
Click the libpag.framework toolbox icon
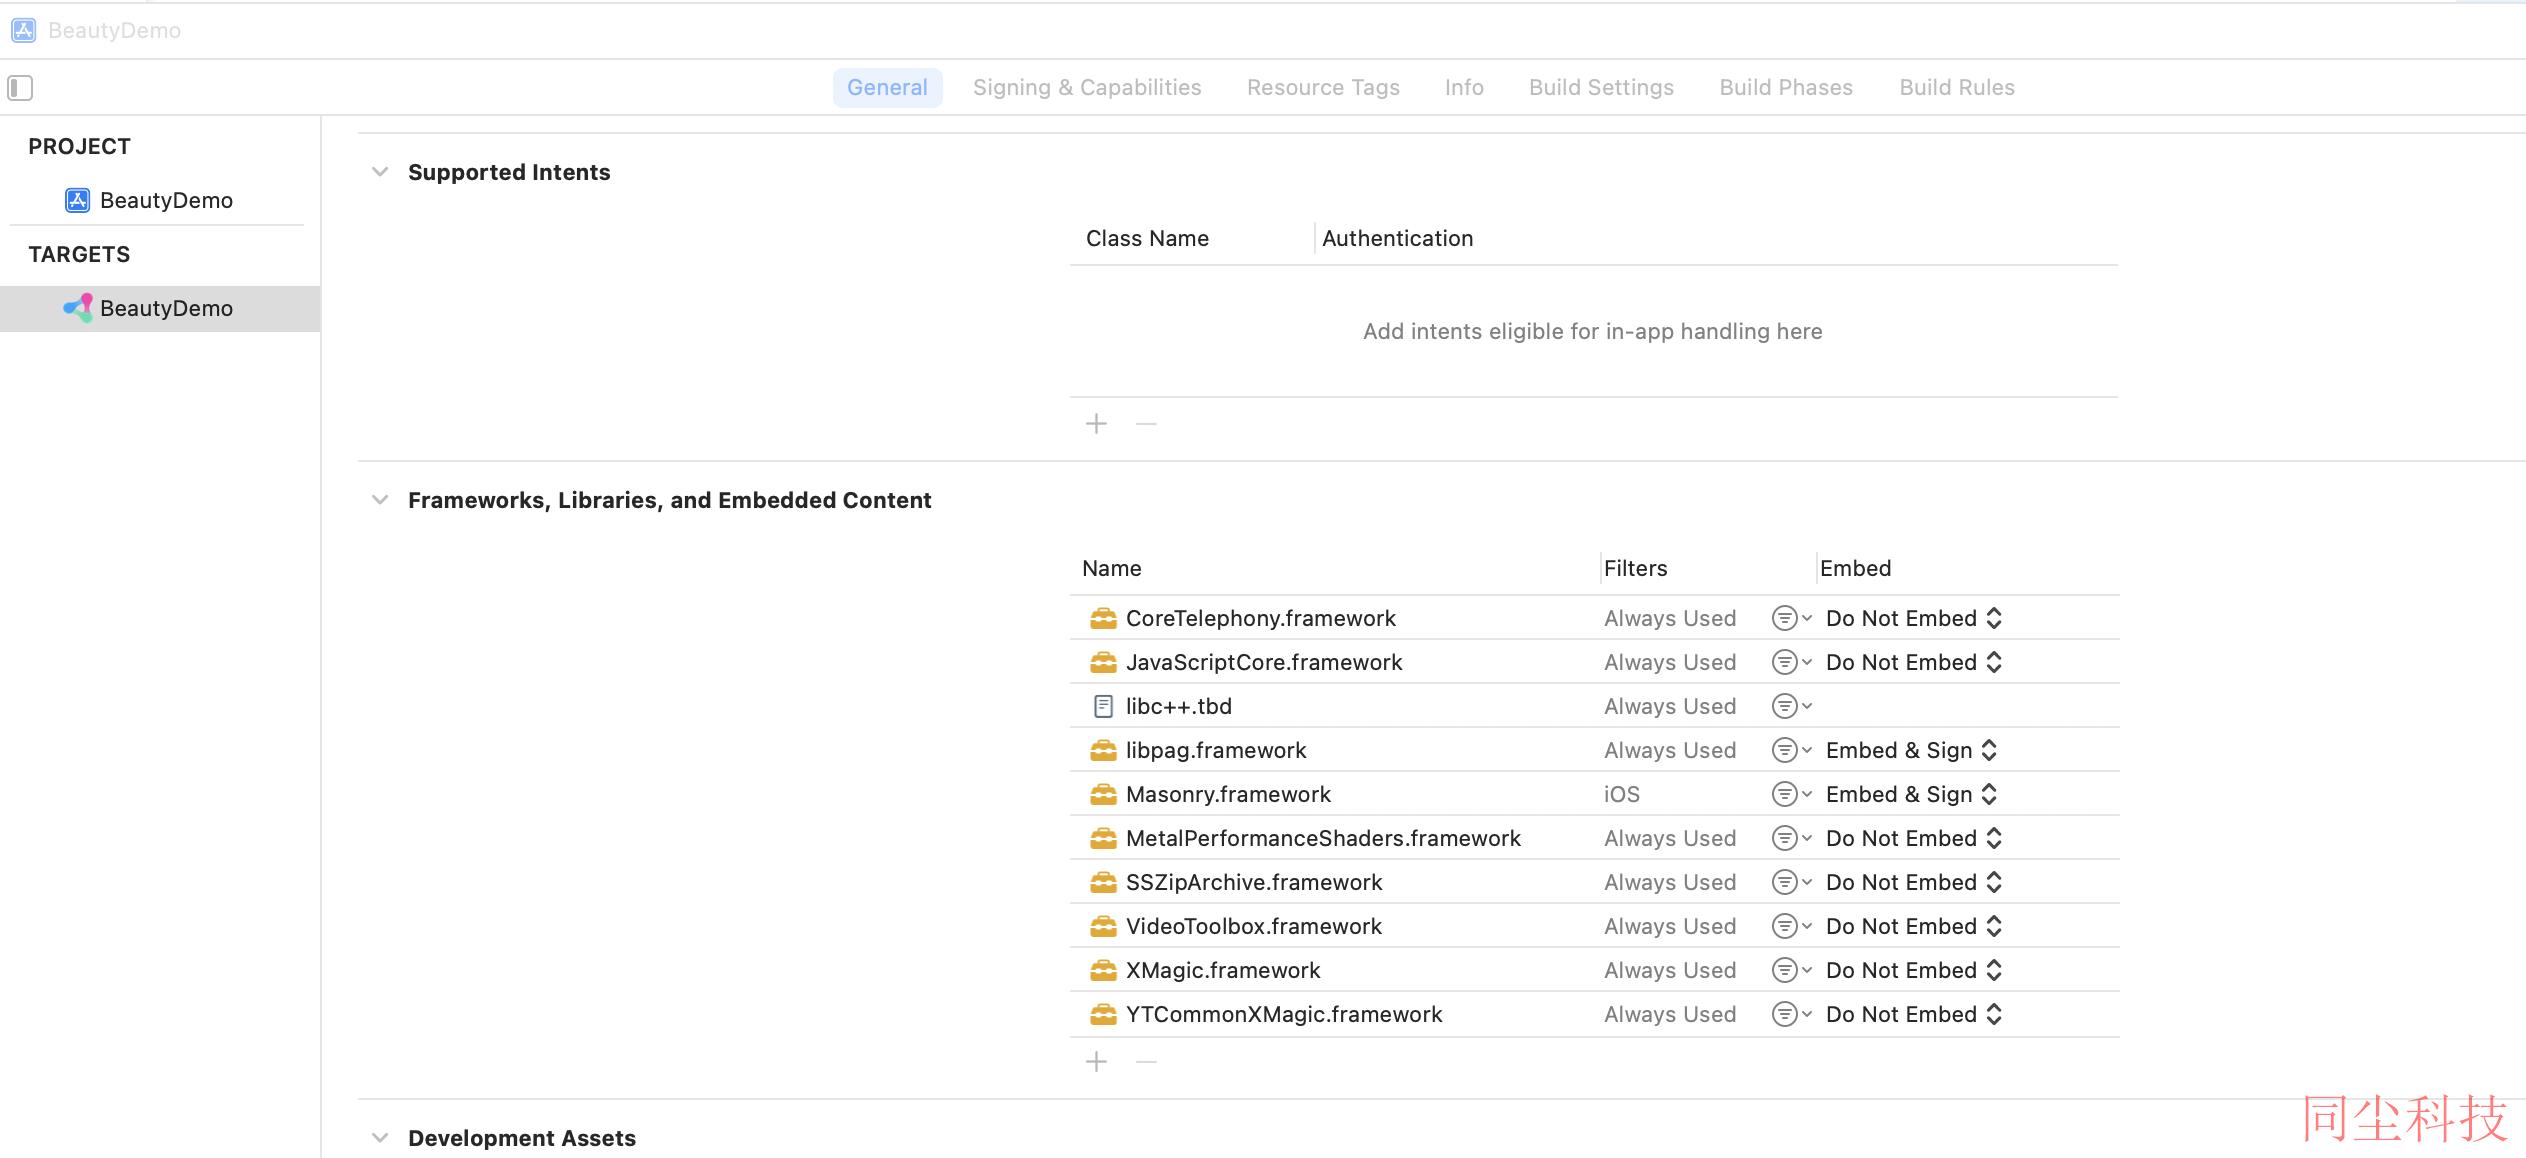pos(1103,750)
